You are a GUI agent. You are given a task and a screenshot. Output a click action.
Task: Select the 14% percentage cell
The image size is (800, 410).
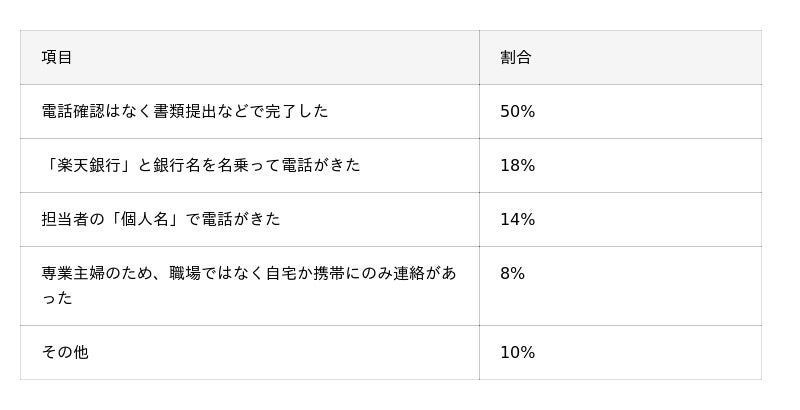point(517,219)
